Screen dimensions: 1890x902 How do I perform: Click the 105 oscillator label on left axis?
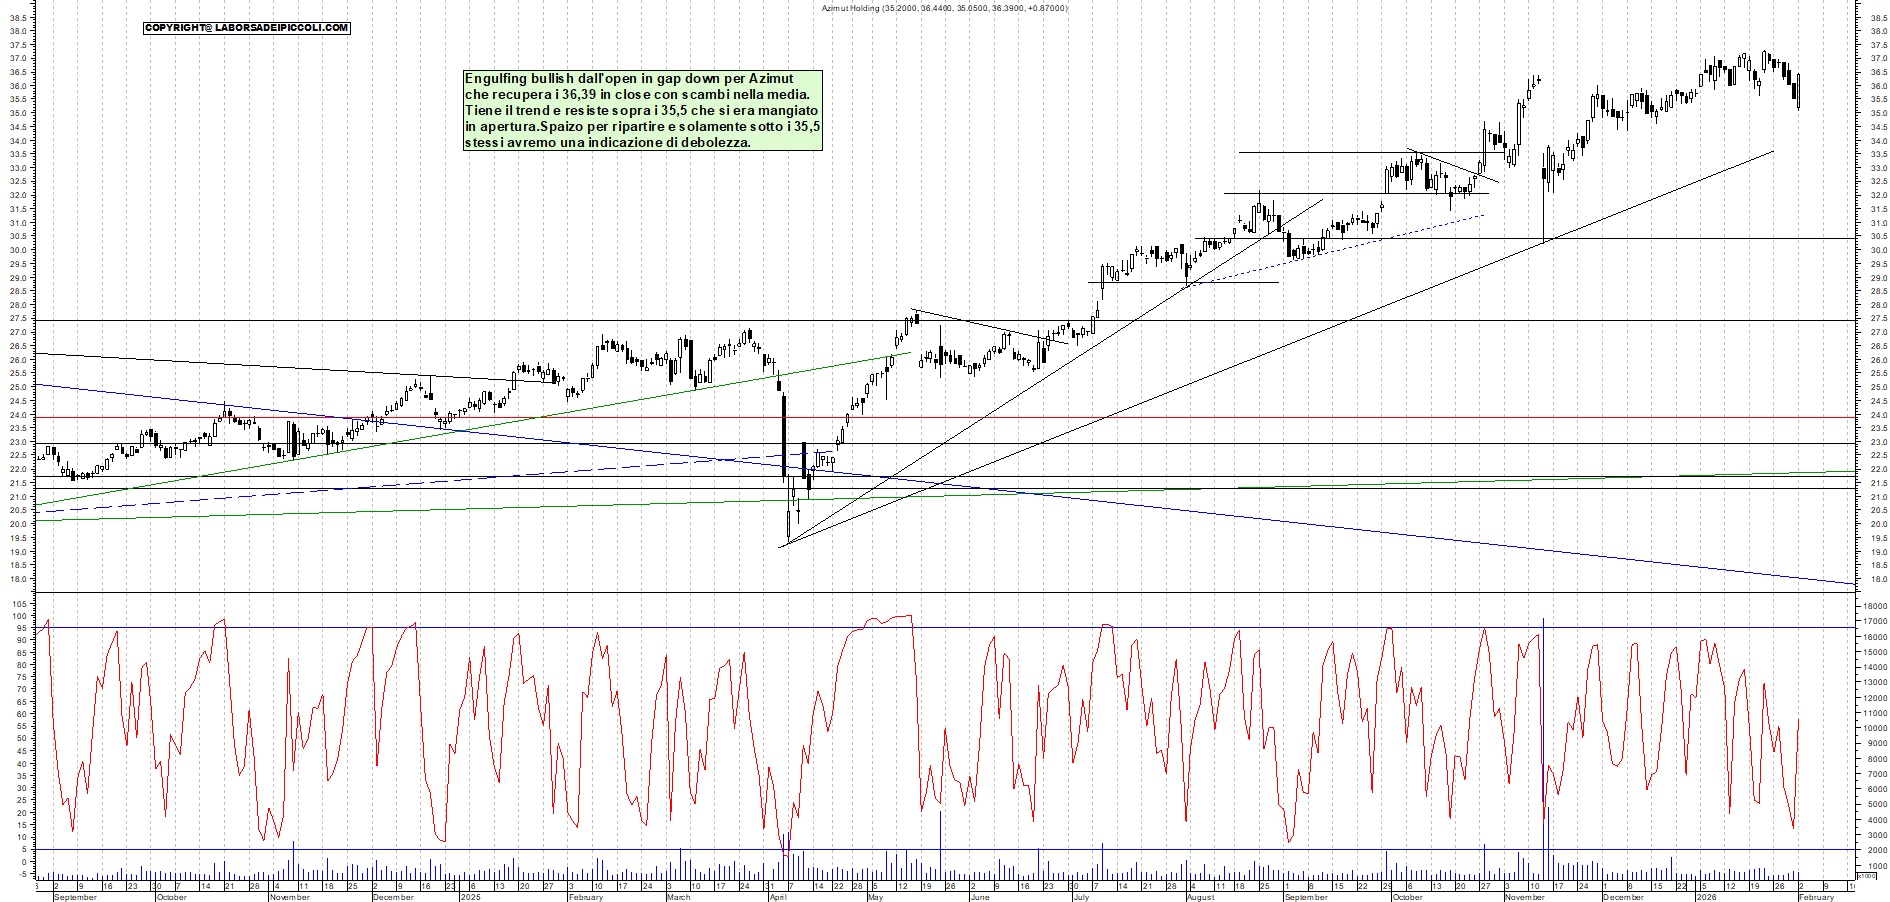click(18, 604)
